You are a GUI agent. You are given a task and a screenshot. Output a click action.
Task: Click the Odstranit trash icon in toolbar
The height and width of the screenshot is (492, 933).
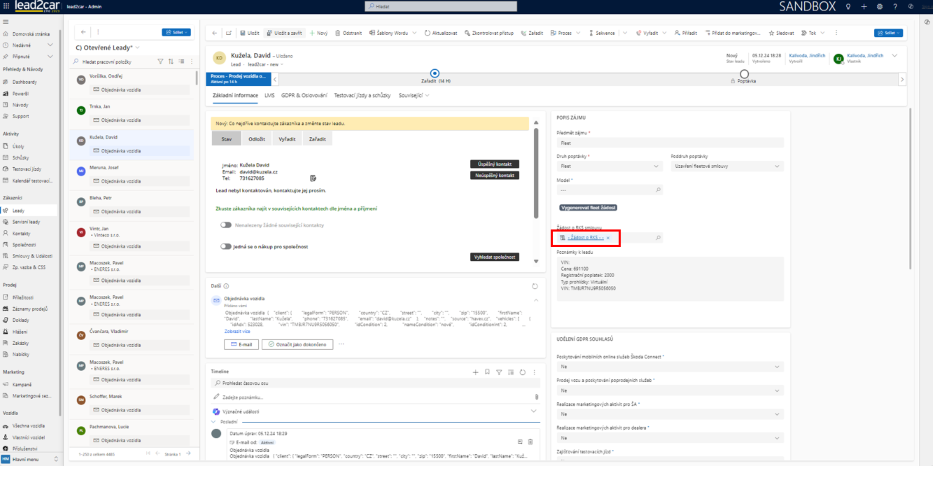click(336, 33)
